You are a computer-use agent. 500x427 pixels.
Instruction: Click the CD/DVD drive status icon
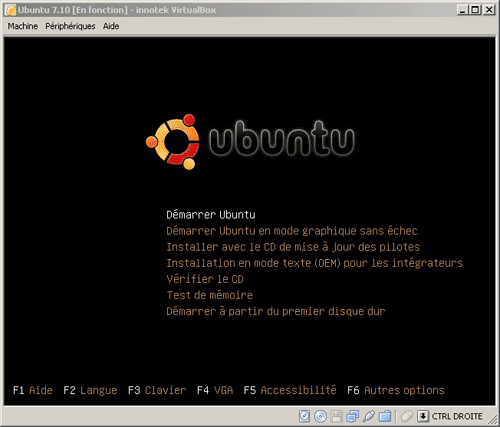coord(320,416)
